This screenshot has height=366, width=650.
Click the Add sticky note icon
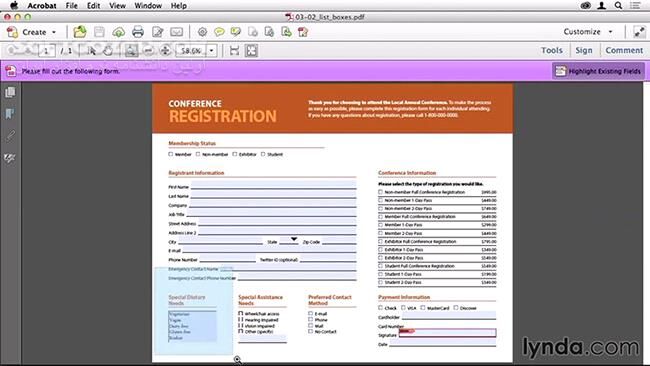pos(219,32)
